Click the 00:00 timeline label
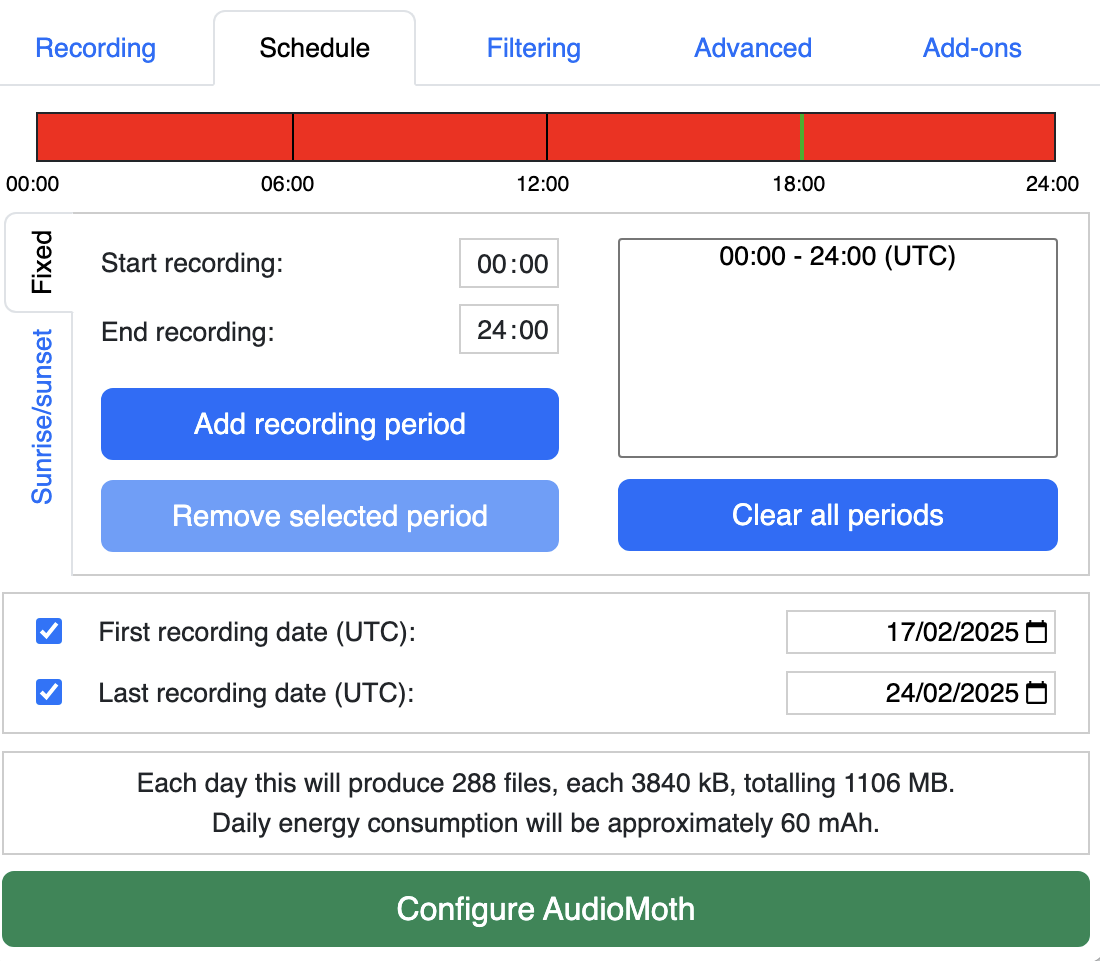This screenshot has width=1100, height=961. click(x=32, y=184)
